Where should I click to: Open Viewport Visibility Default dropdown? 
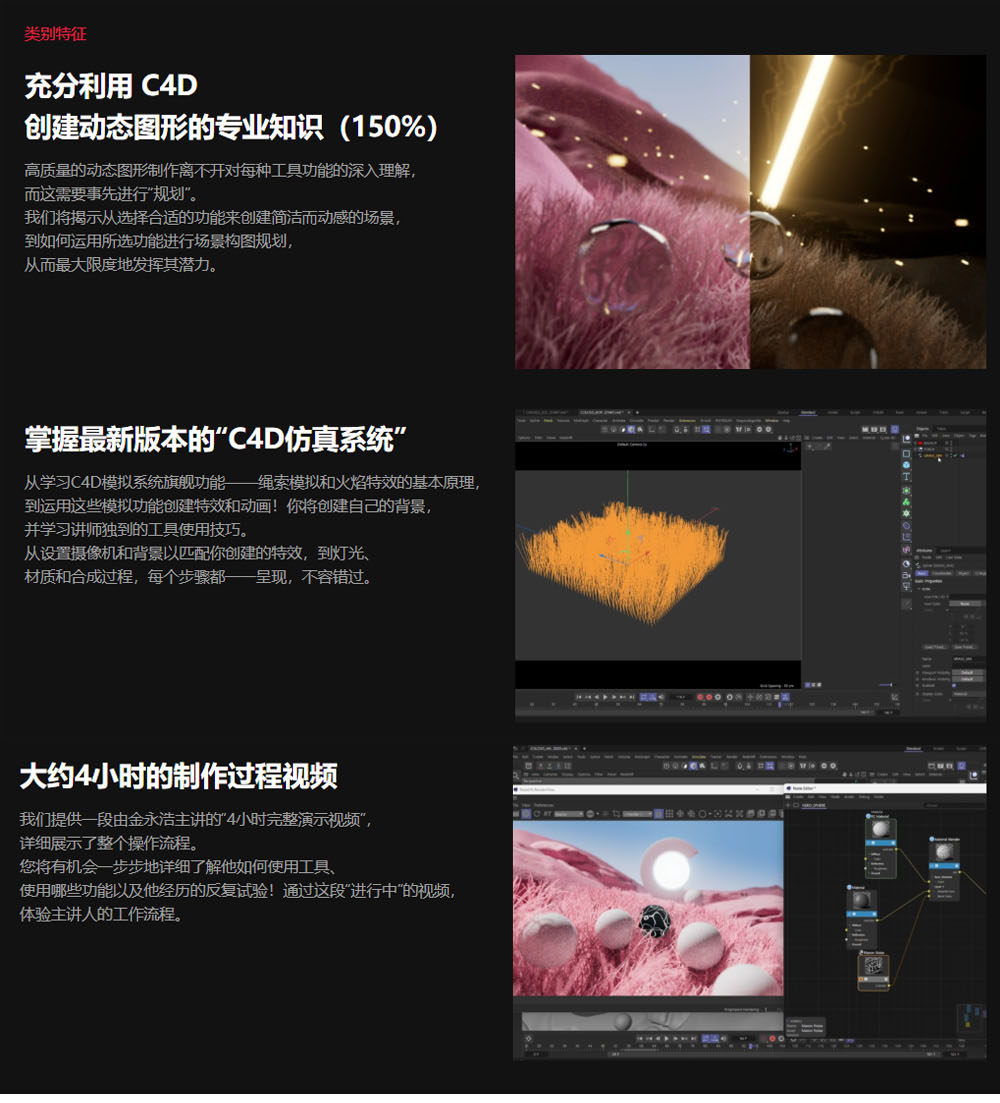pos(968,672)
